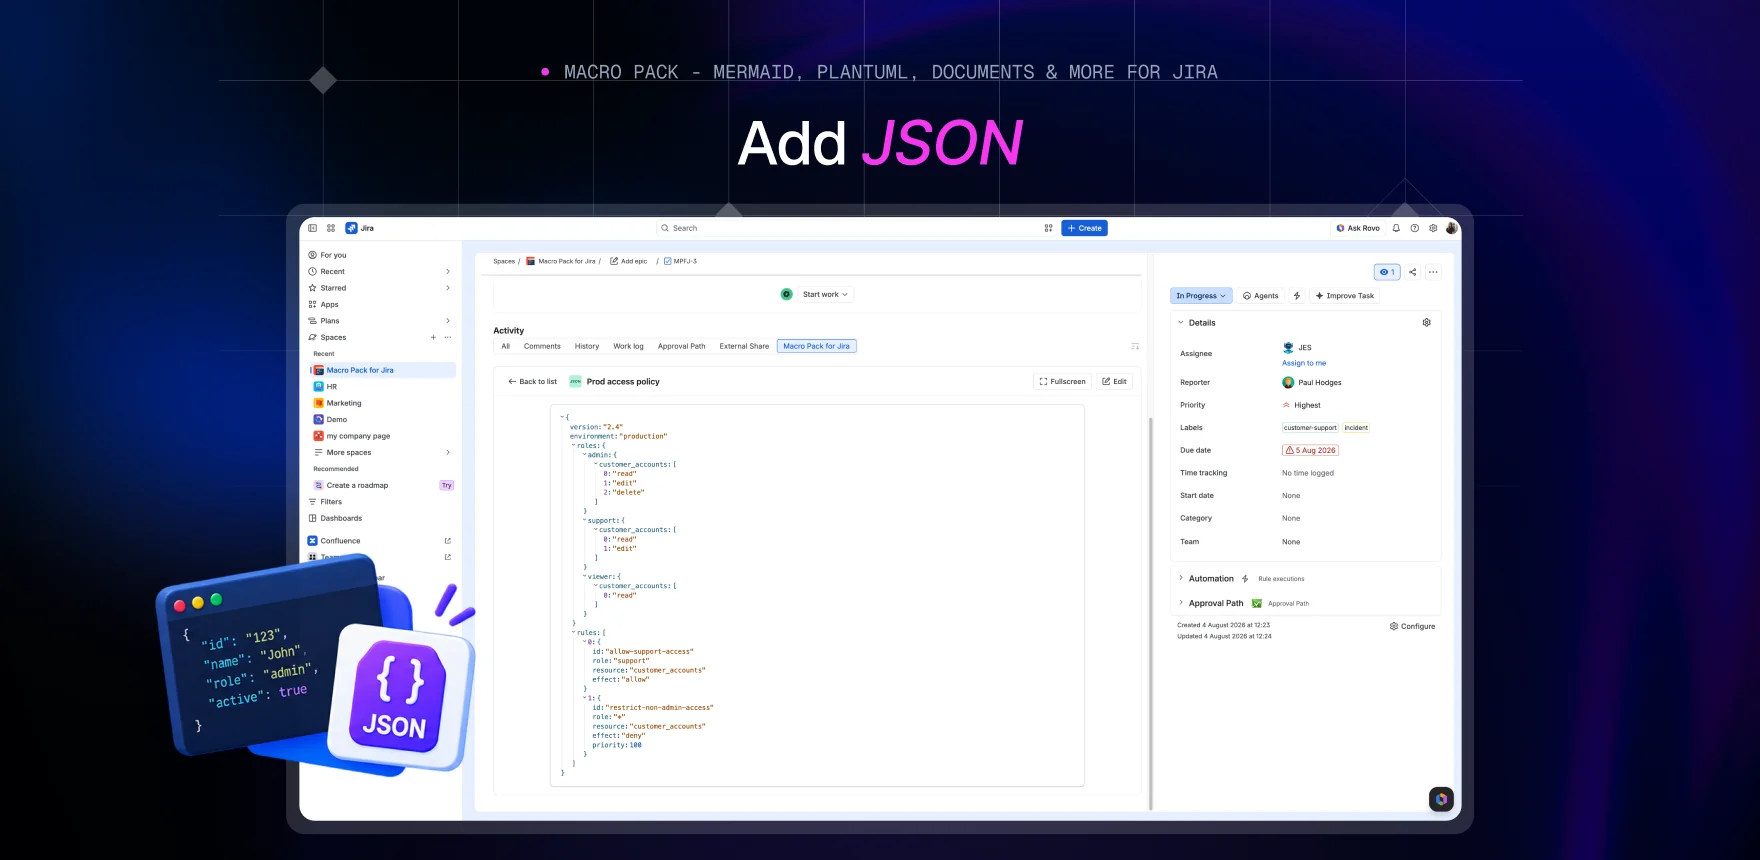This screenshot has width=1760, height=860.
Task: Switch to the Work log tab
Action: coord(628,346)
